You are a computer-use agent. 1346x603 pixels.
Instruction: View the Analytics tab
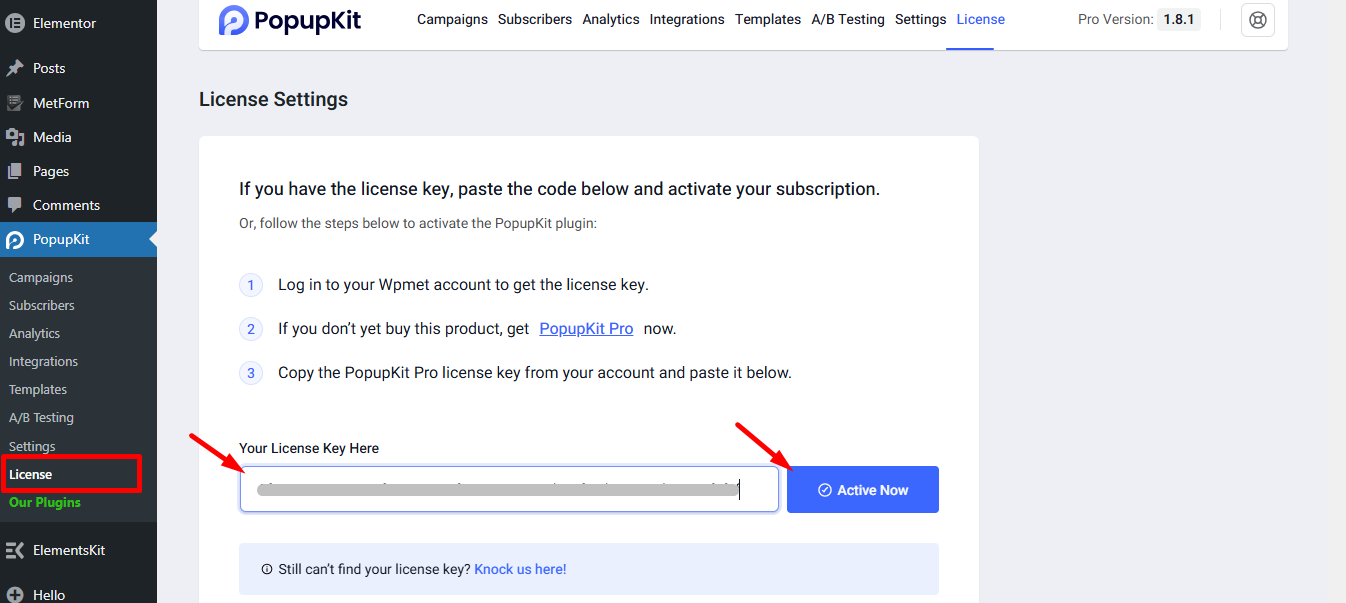pyautogui.click(x=610, y=19)
